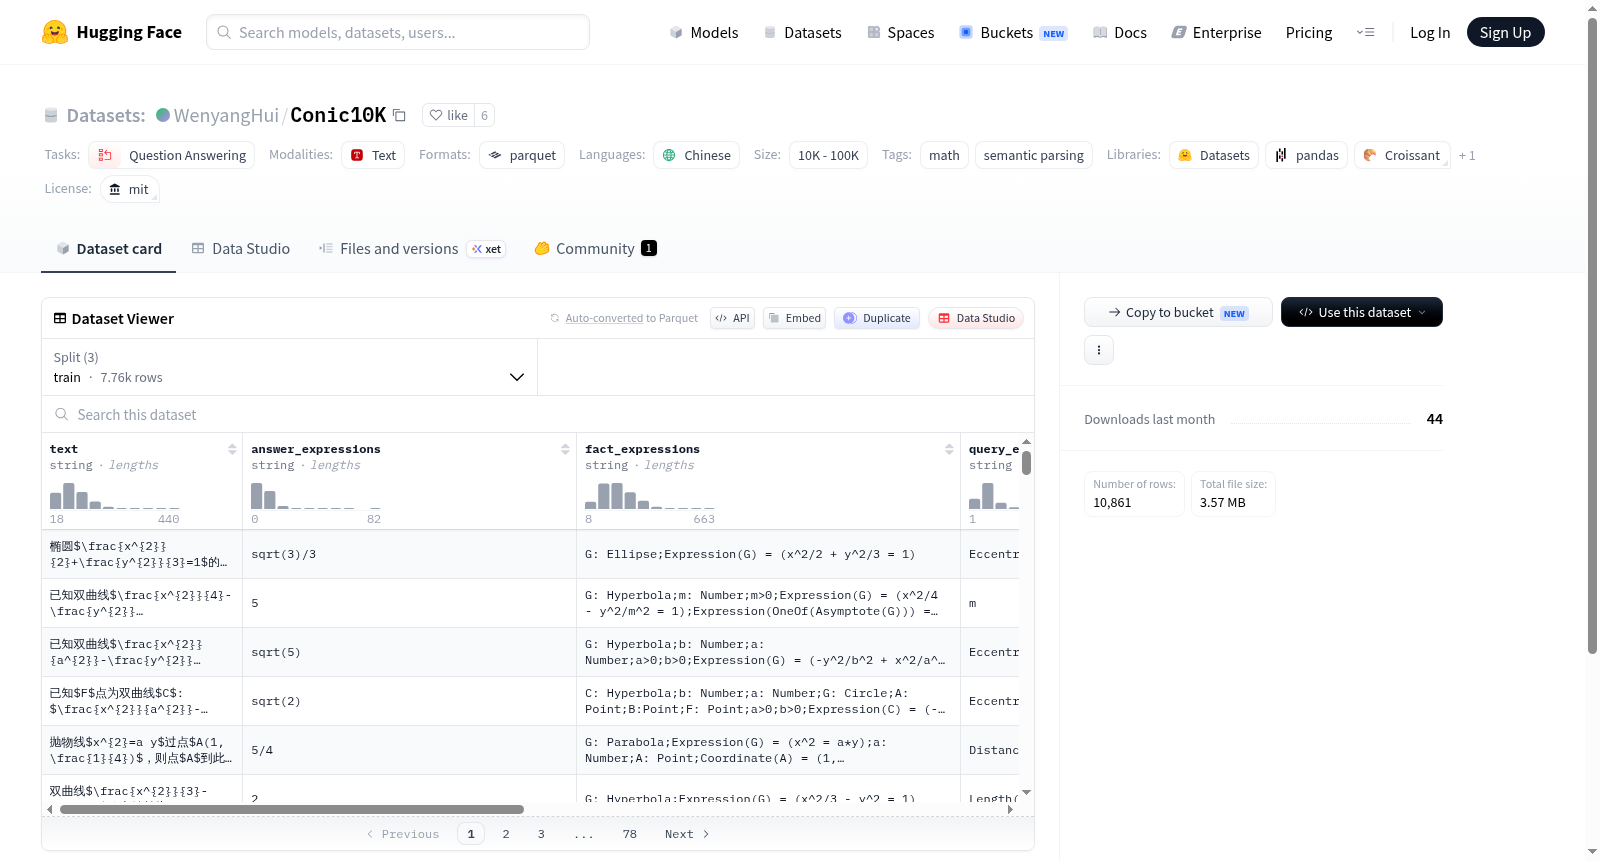This screenshot has width=1600, height=861.
Task: Click the like count 6
Action: click(484, 115)
